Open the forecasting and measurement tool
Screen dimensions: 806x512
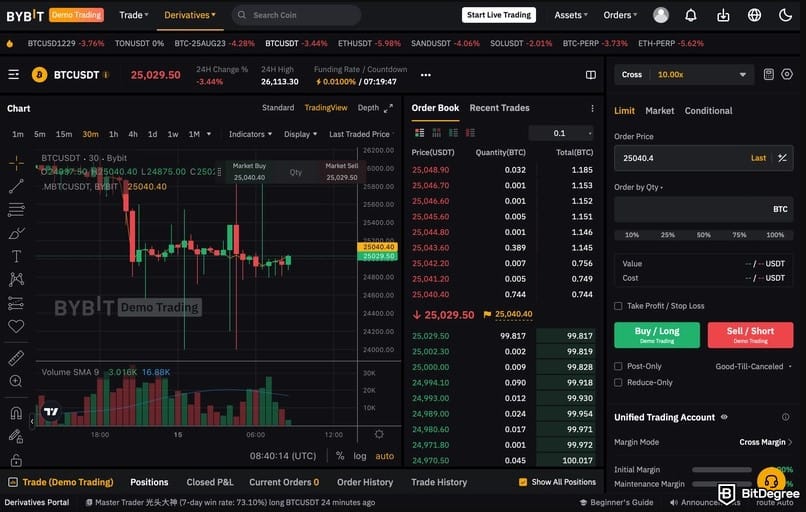(x=16, y=303)
